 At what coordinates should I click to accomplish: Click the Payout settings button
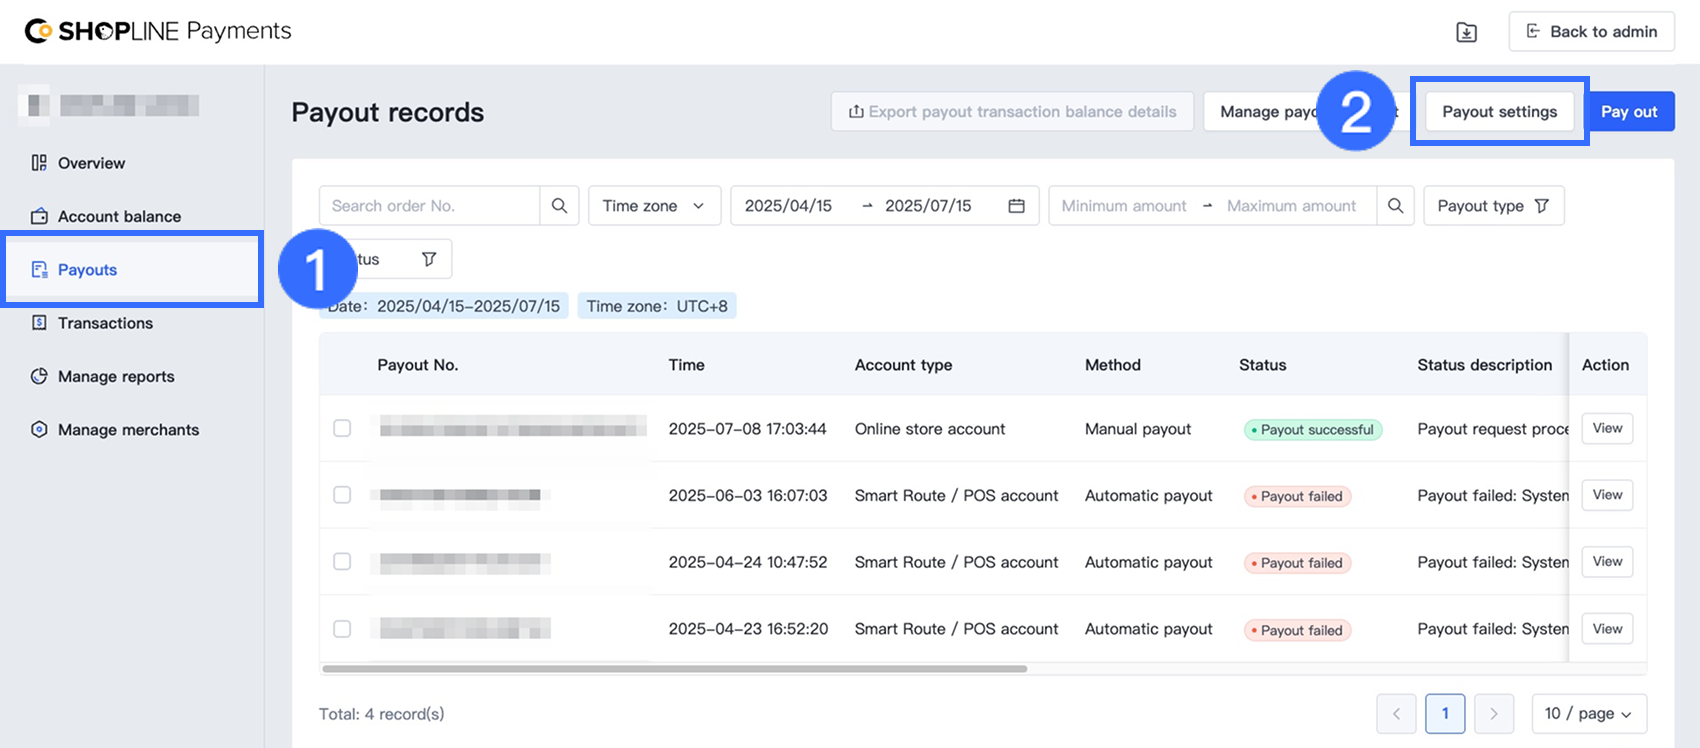[x=1499, y=112]
